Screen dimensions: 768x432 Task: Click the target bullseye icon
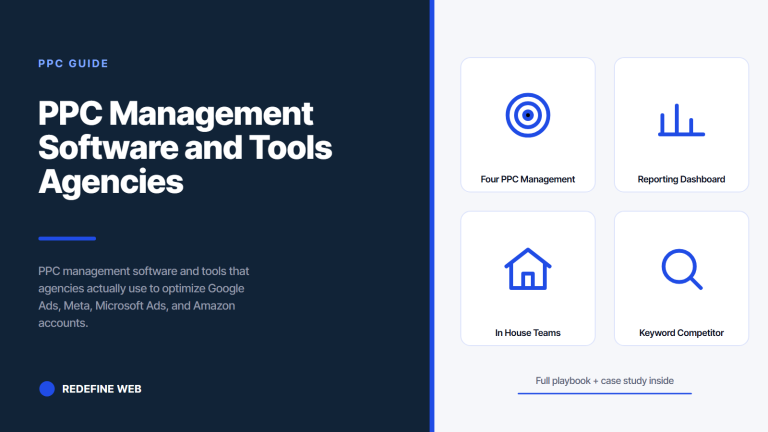(x=528, y=115)
